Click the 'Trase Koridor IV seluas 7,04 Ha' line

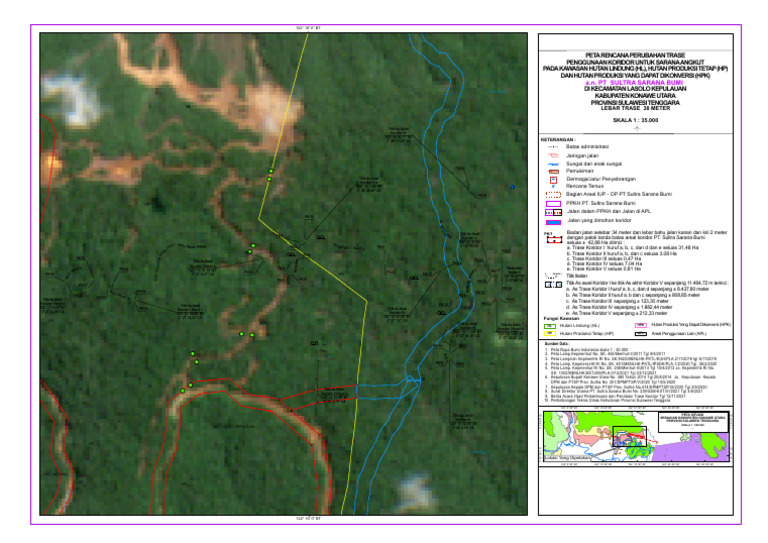[x=604, y=264]
